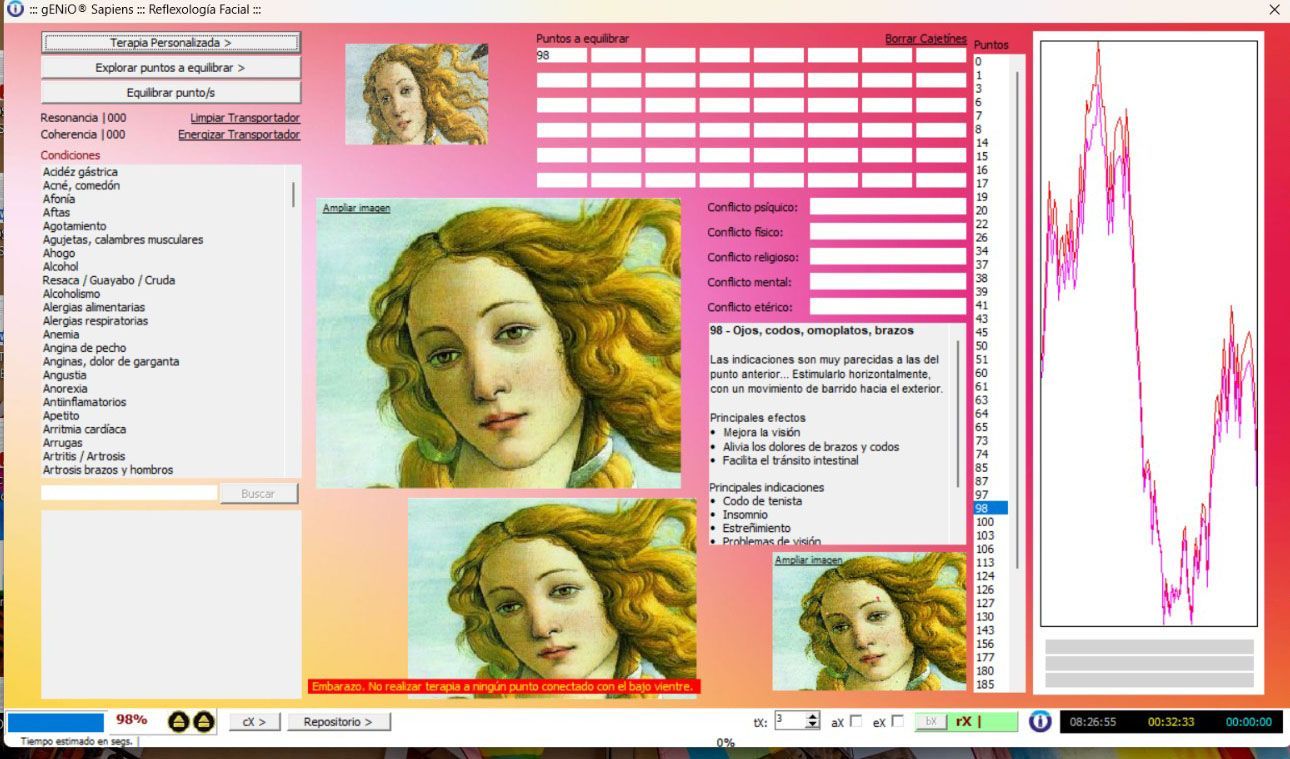Click the Equilibrar punto/s button
The width and height of the screenshot is (1290, 759).
[171, 92]
